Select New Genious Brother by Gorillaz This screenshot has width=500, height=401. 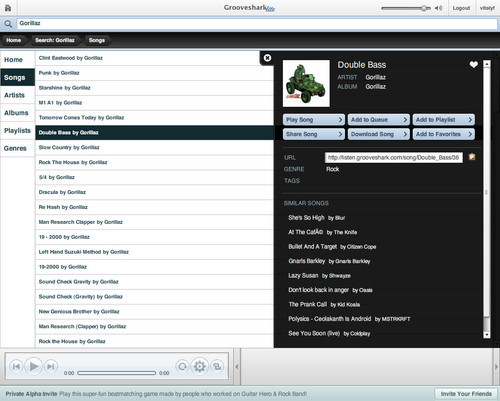pos(154,312)
